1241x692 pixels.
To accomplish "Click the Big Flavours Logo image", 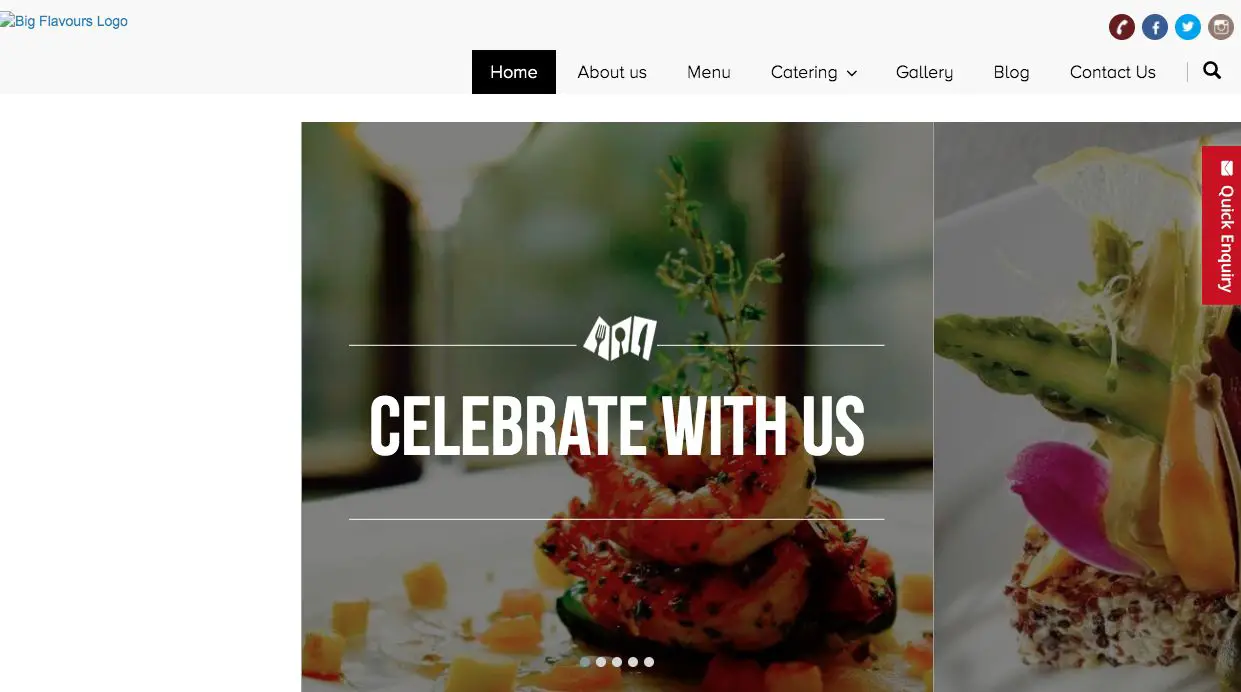I will pyautogui.click(x=64, y=21).
